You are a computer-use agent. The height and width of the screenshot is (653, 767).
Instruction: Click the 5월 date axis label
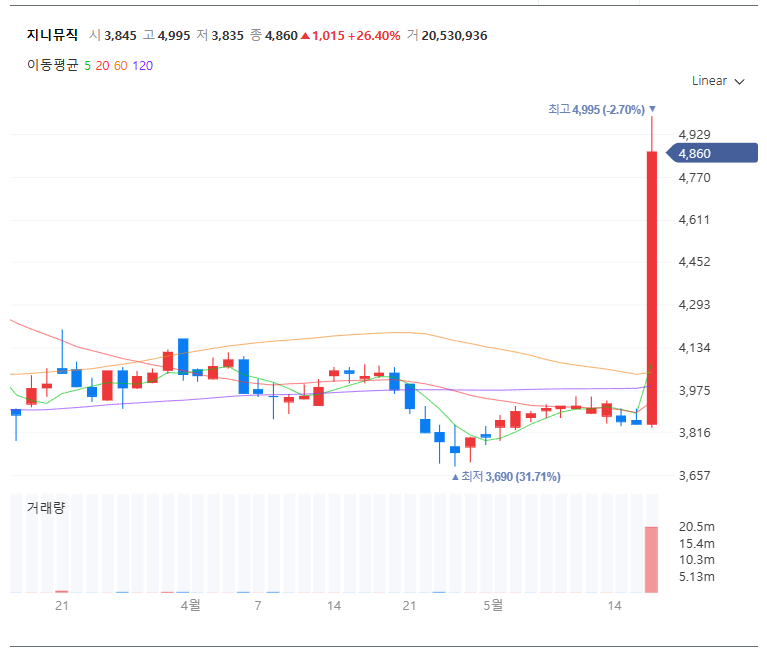click(493, 606)
